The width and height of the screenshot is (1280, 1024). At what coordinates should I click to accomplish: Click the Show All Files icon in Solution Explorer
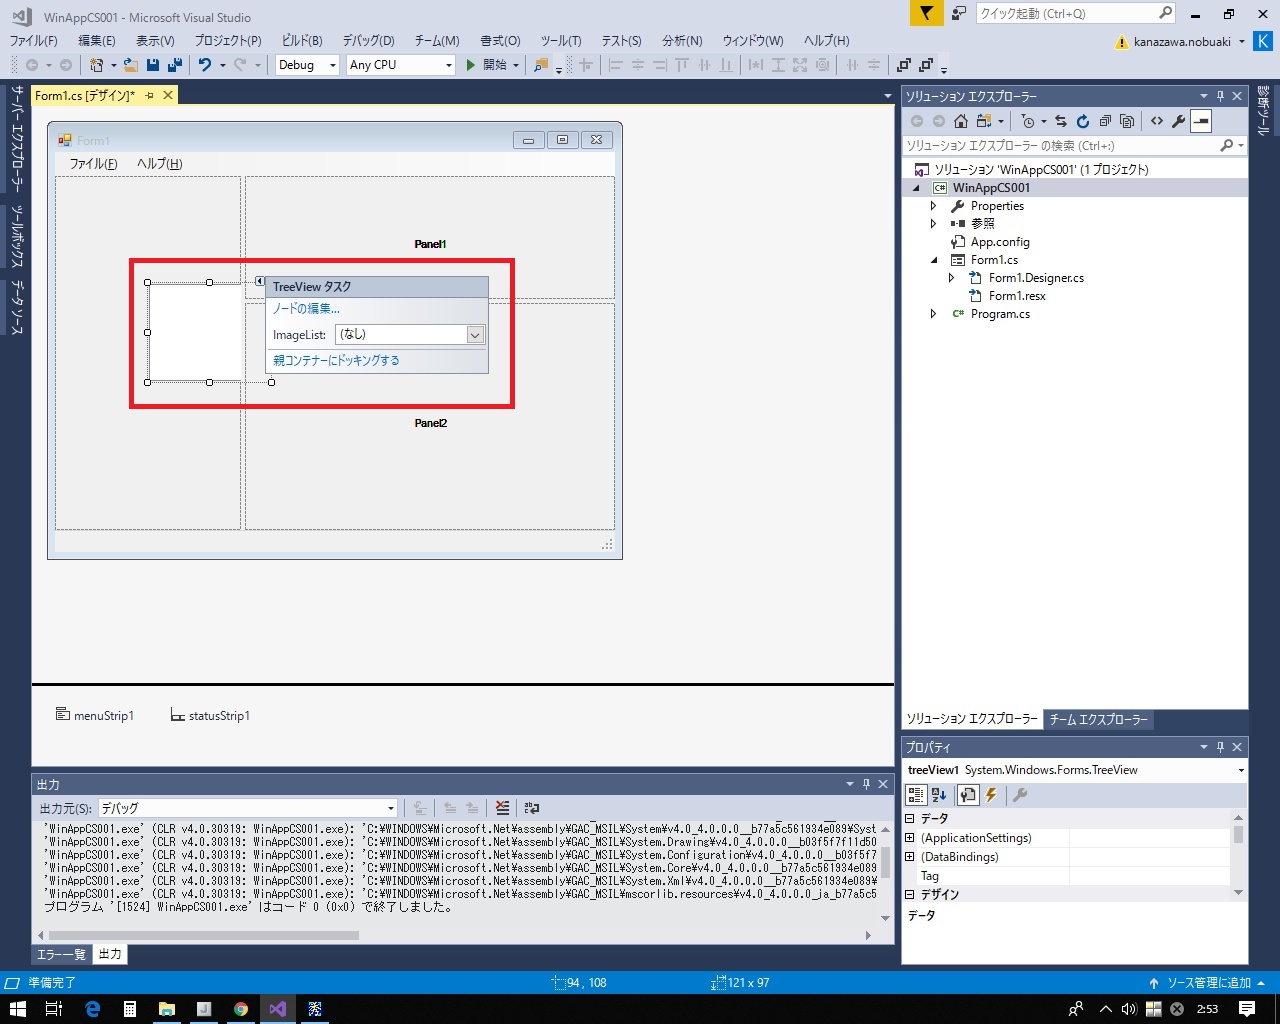click(x=1127, y=121)
